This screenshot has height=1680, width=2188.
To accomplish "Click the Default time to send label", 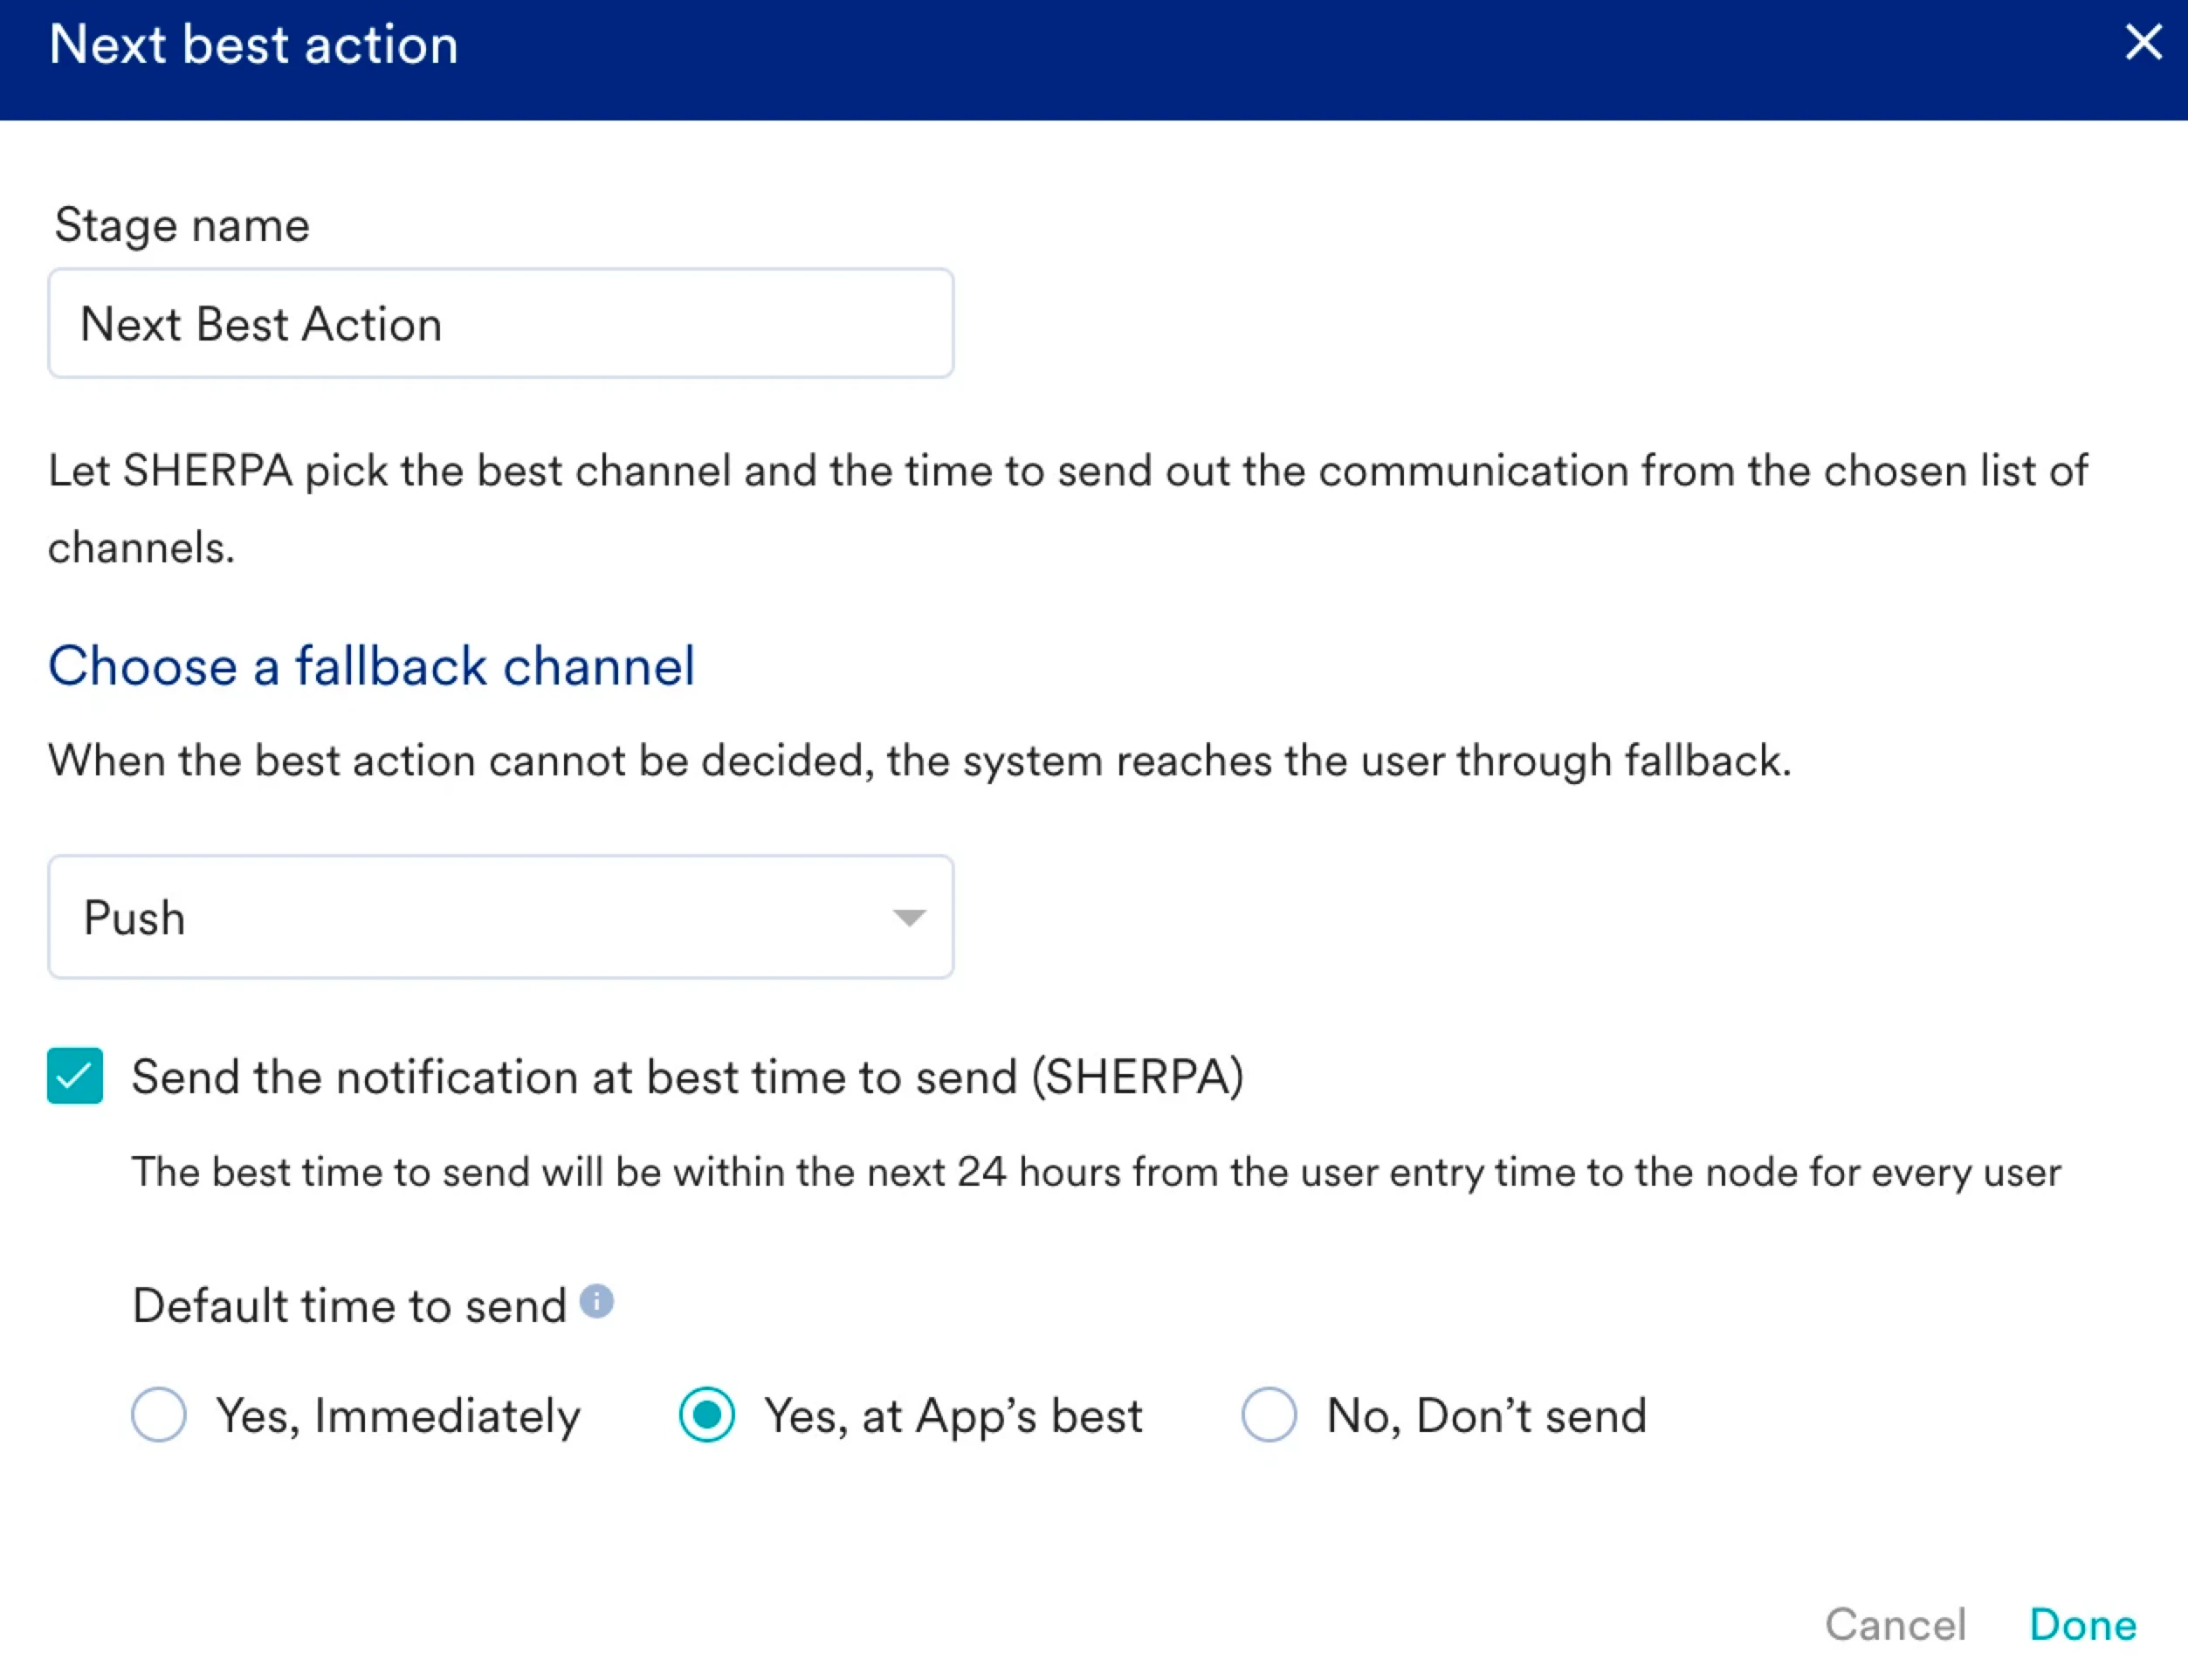I will (x=349, y=1306).
